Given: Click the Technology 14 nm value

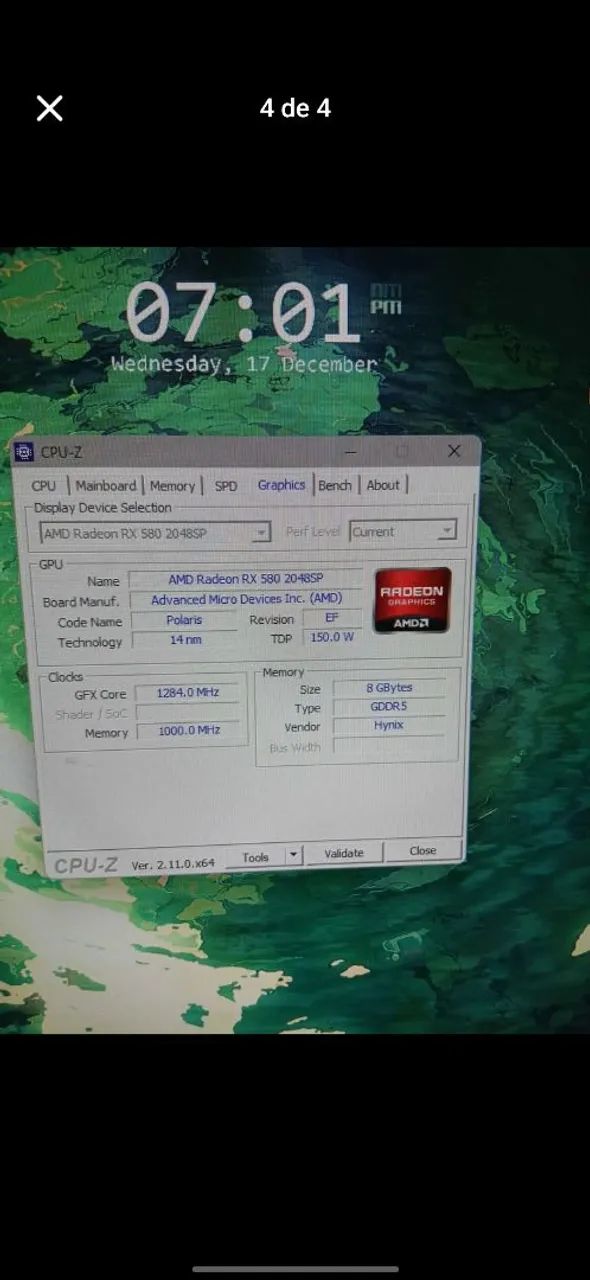Looking at the screenshot, I should point(185,640).
